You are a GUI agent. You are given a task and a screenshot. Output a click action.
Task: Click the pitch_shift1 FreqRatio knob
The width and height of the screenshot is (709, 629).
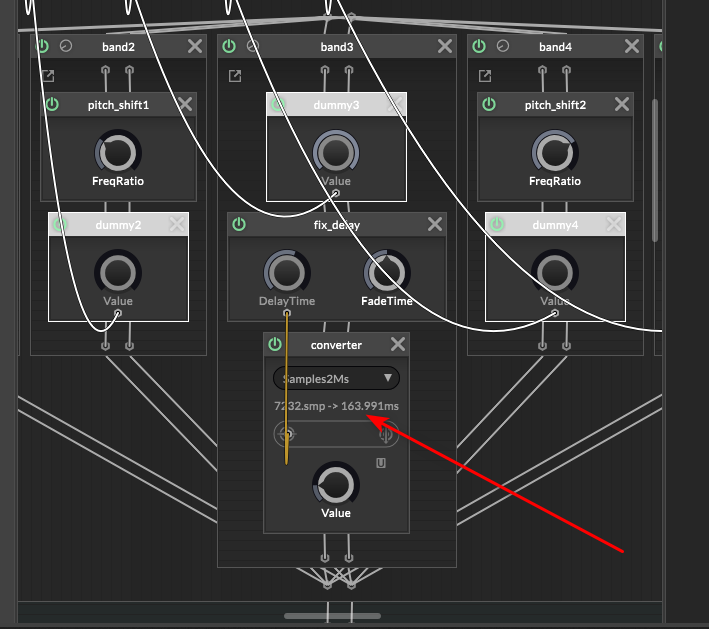(x=118, y=153)
